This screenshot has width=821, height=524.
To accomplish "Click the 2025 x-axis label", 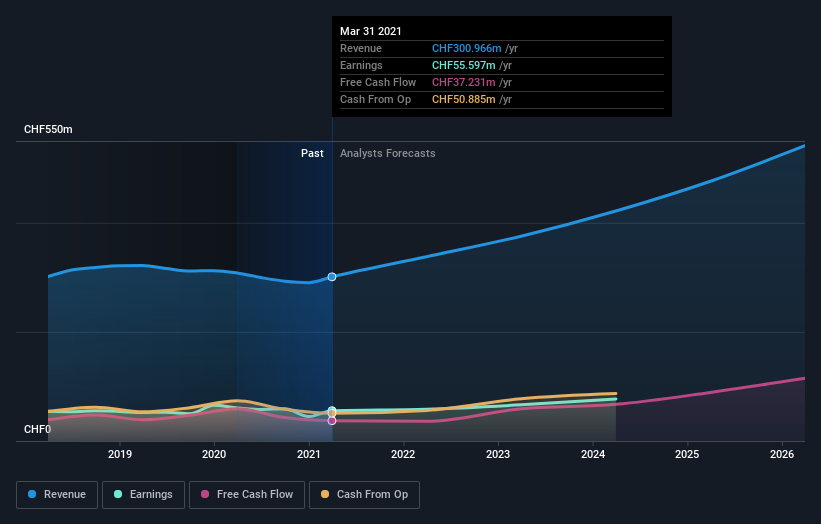I will pyautogui.click(x=687, y=454).
